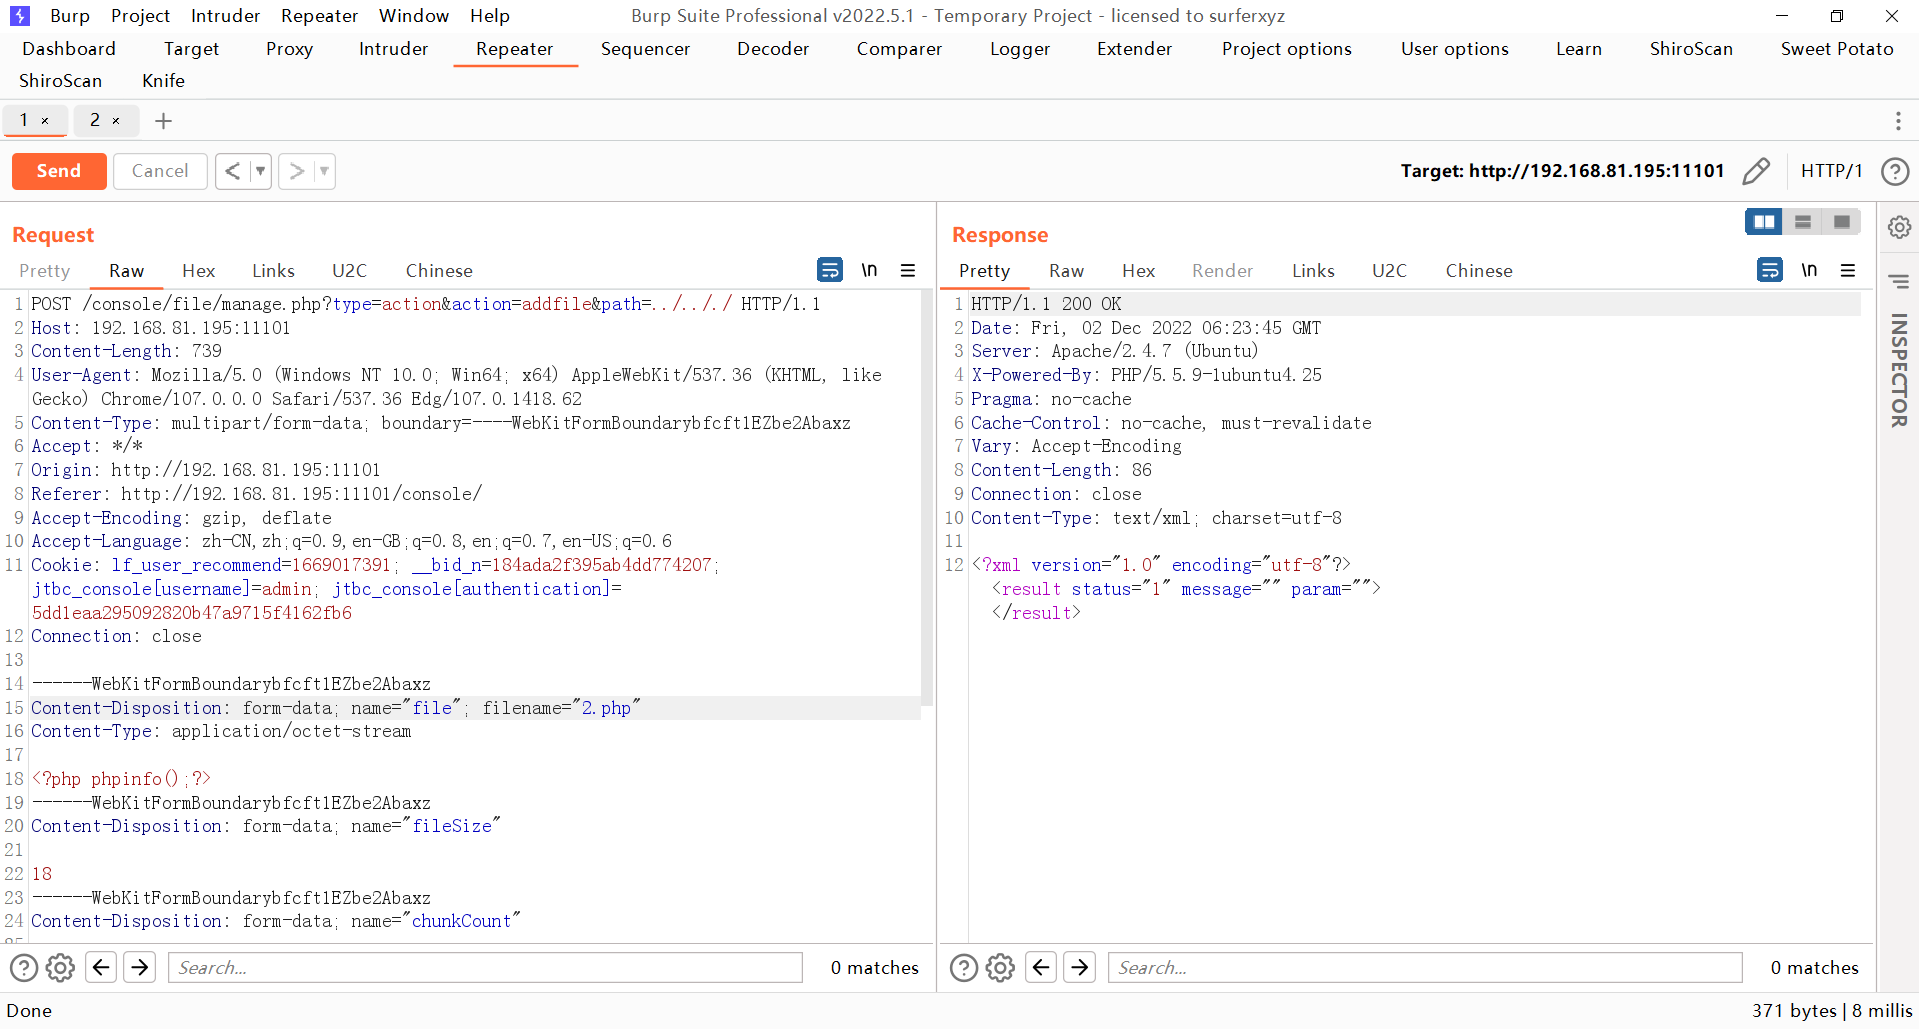Go to previous request search match

(101, 967)
